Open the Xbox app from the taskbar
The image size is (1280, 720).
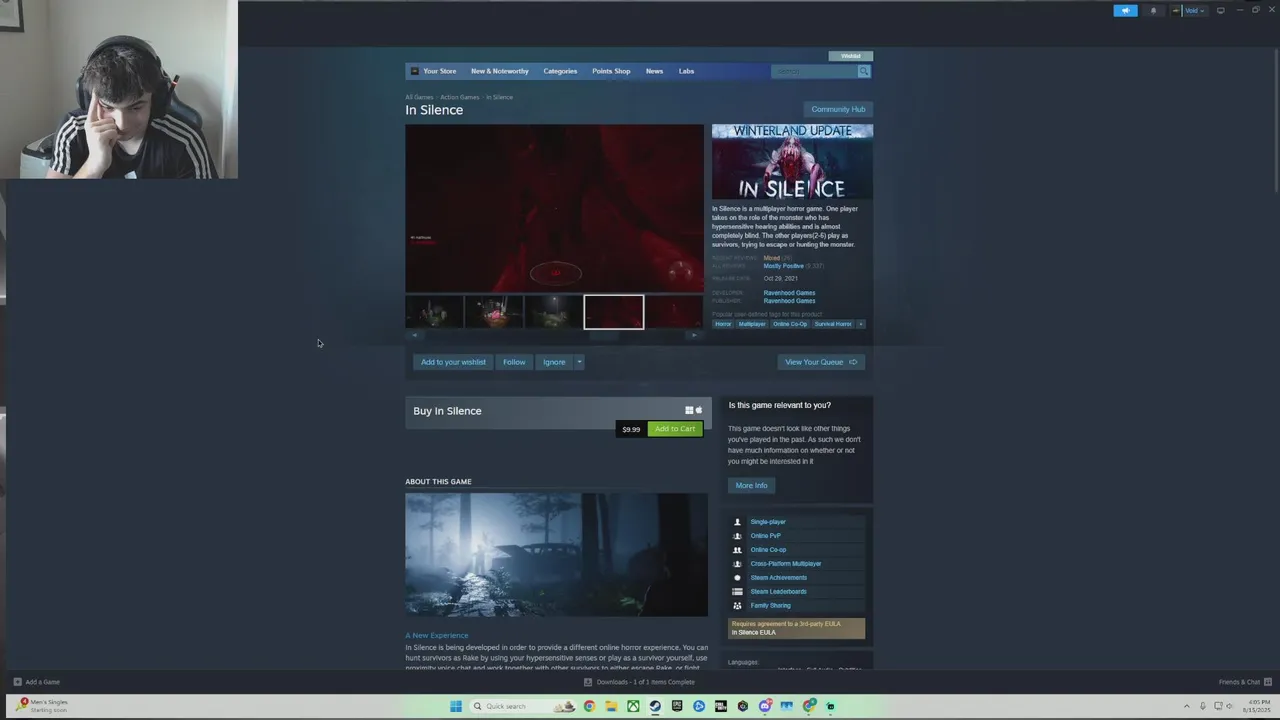tap(633, 706)
